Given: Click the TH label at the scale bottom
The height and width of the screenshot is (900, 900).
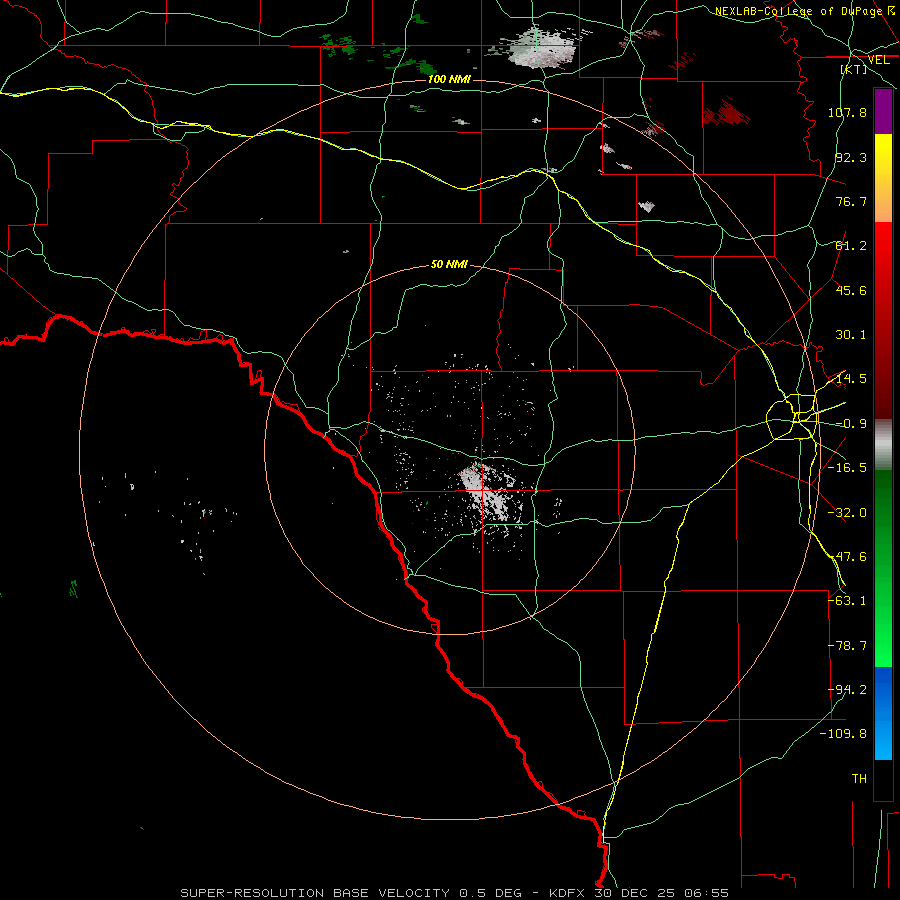Looking at the screenshot, I should coord(859,779).
